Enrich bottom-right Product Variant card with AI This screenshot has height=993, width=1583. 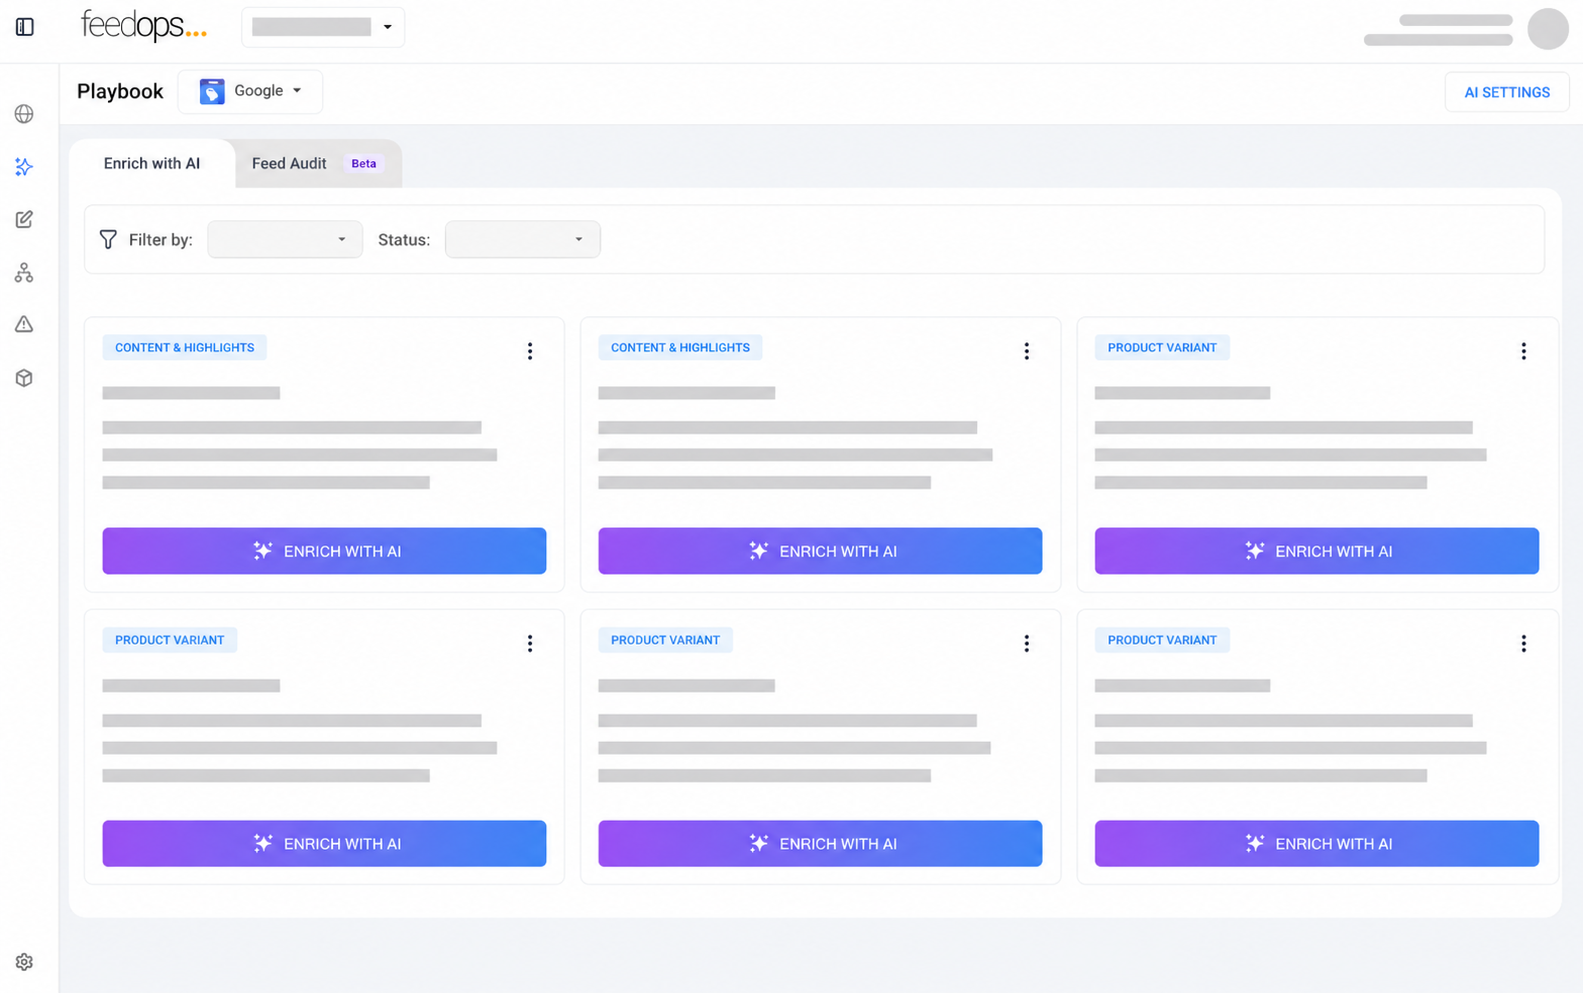(1316, 844)
